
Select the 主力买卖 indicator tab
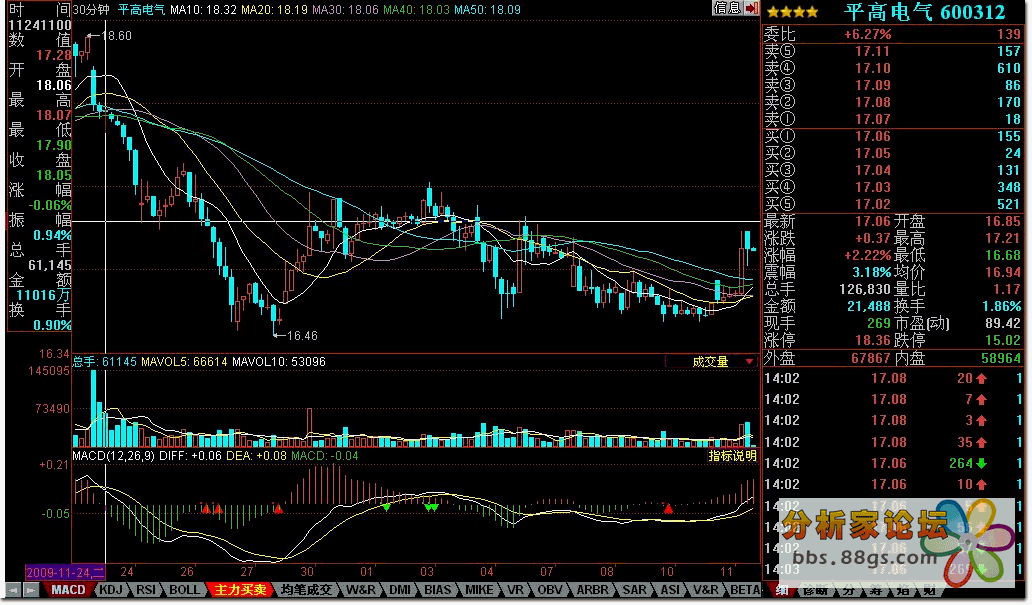pos(240,590)
